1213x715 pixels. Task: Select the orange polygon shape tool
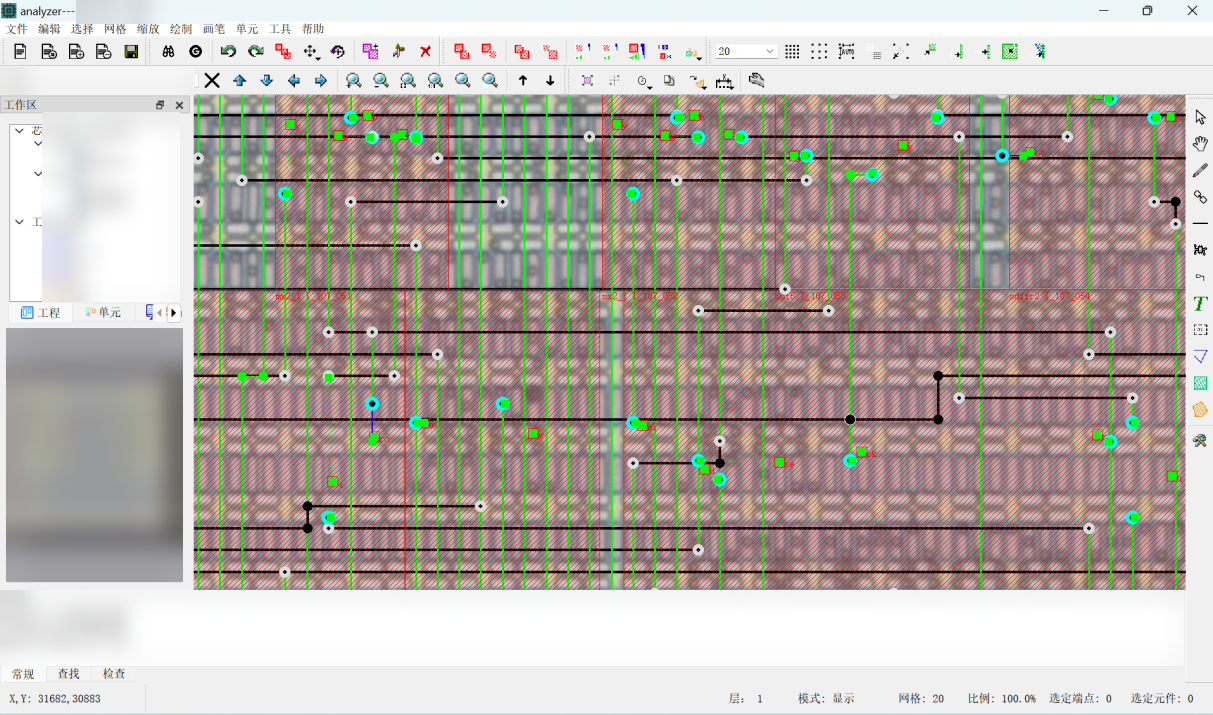click(x=1200, y=409)
